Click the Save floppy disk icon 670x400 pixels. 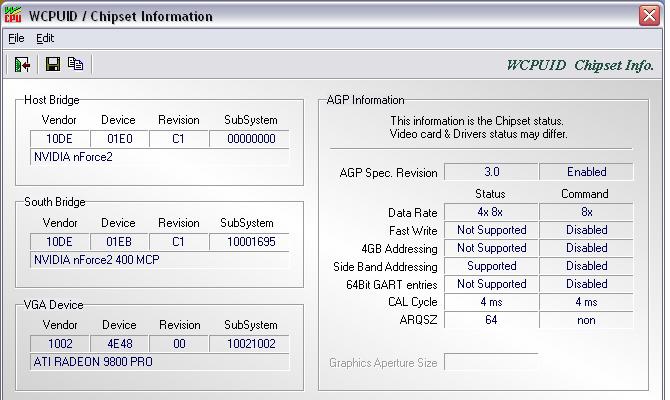point(53,64)
